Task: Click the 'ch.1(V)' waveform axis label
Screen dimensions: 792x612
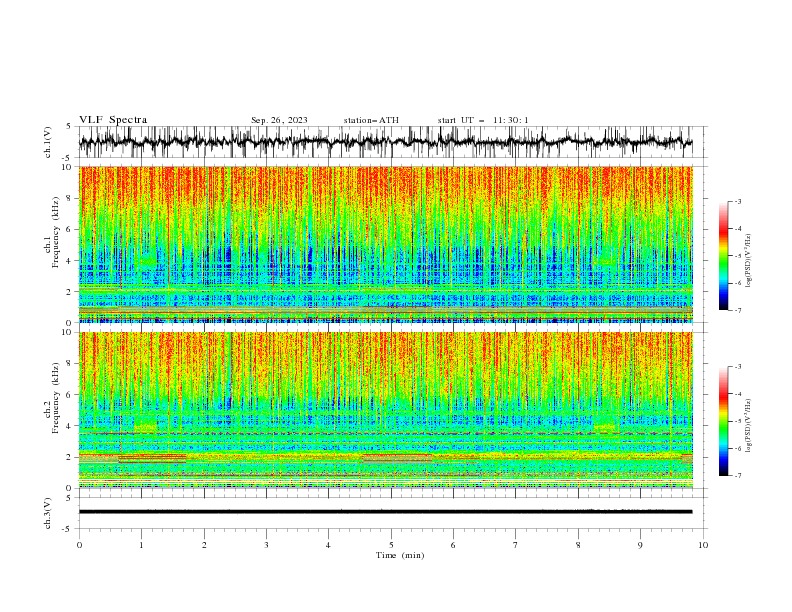Action: (x=48, y=142)
